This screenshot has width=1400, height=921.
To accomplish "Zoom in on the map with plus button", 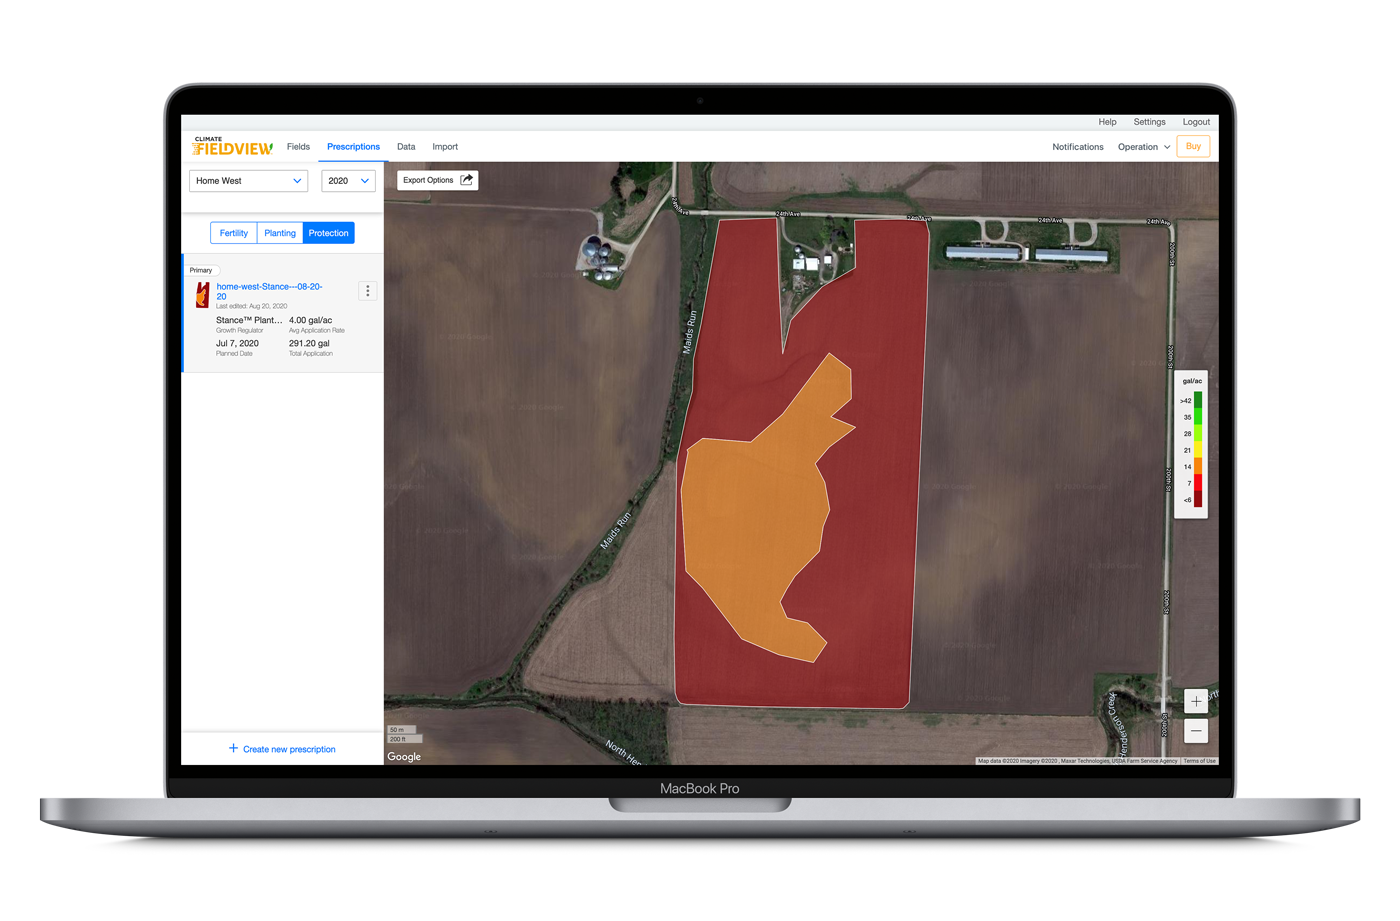I will coord(1196,701).
